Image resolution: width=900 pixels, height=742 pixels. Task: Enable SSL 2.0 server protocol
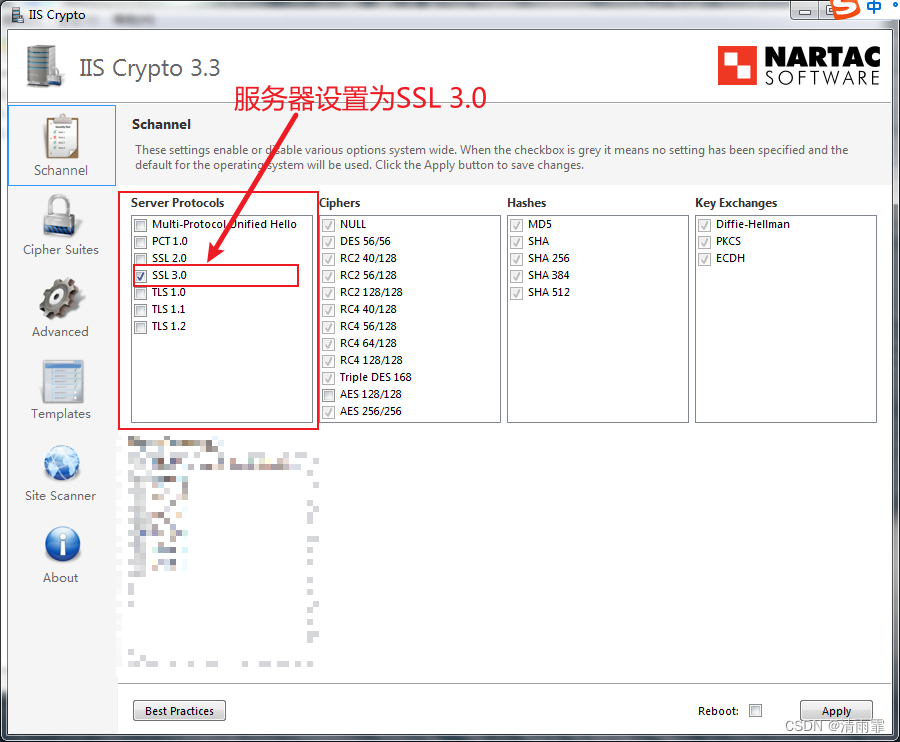(141, 258)
